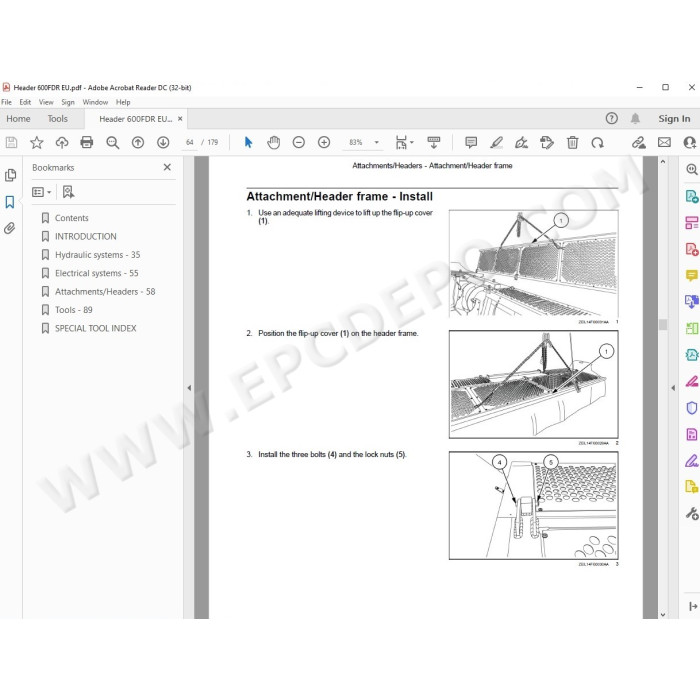Print the document with printer icon
The height and width of the screenshot is (700, 700).
coord(87,142)
